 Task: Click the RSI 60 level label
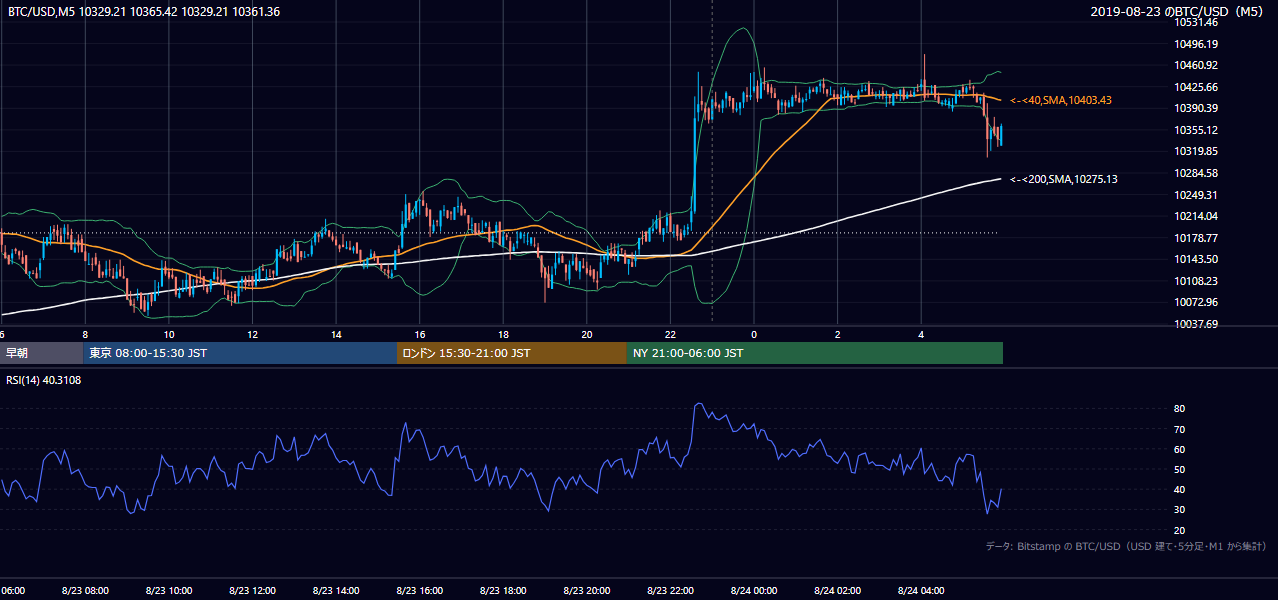(x=1180, y=449)
